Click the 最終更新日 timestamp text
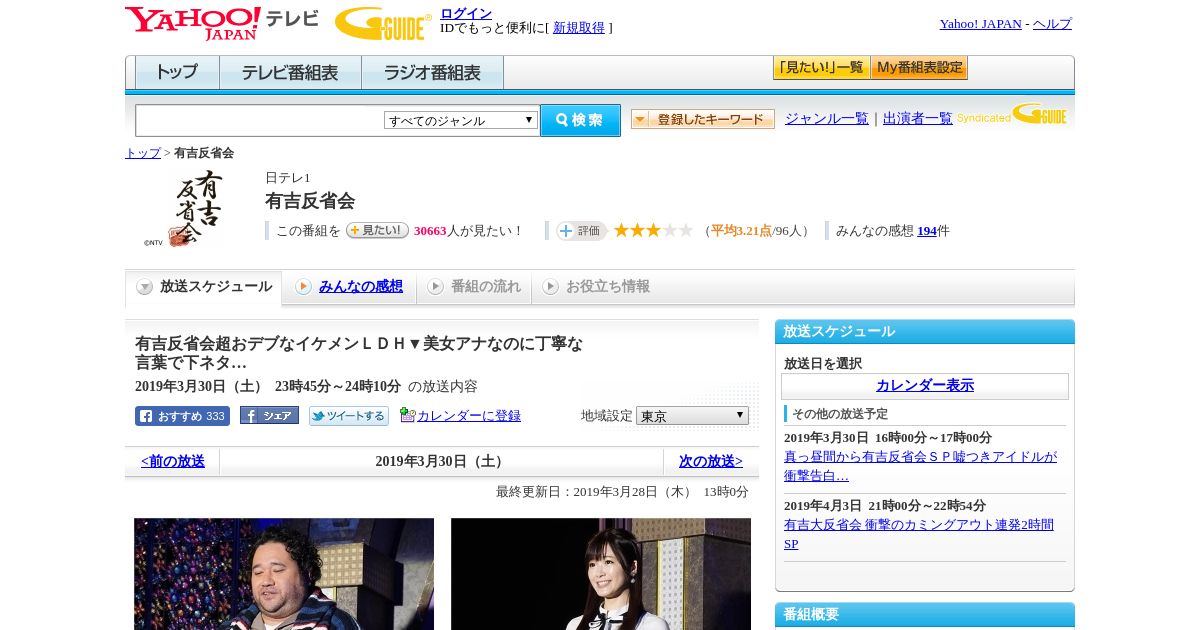1200x630 pixels. coord(622,492)
